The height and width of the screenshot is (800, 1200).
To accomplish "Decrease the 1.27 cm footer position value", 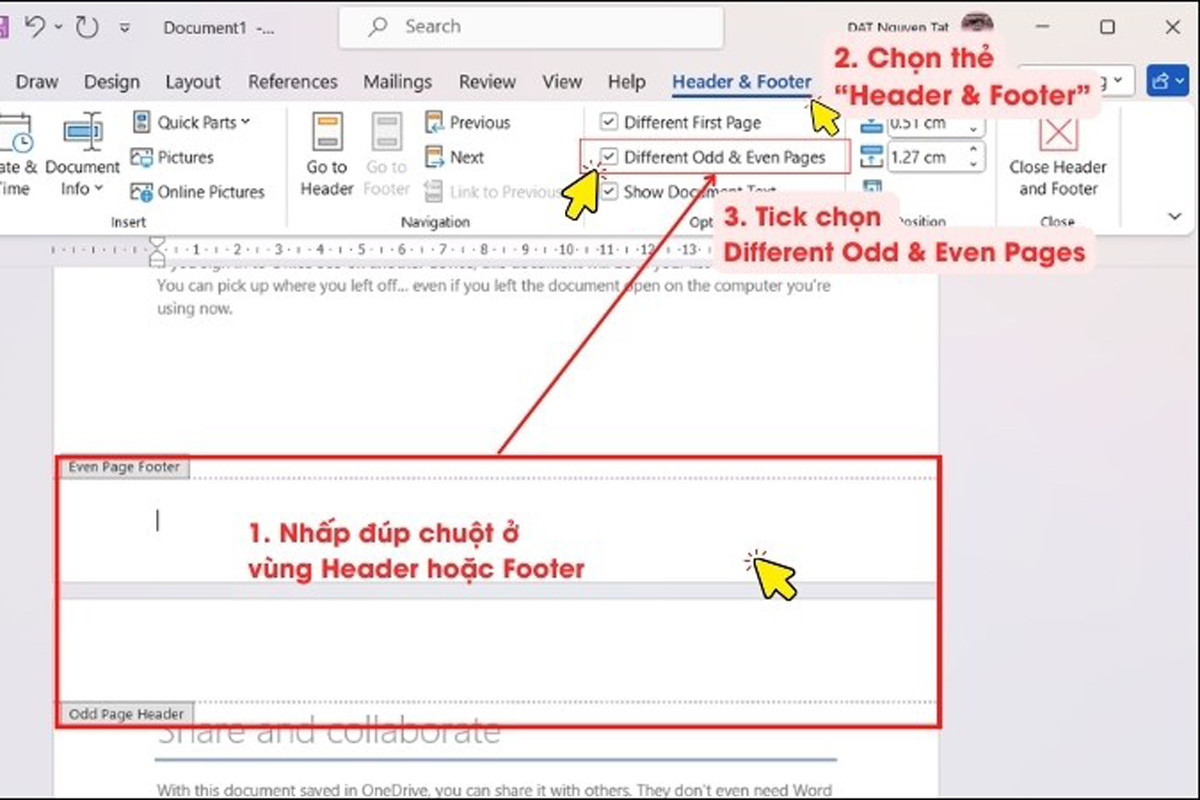I will tap(973, 163).
